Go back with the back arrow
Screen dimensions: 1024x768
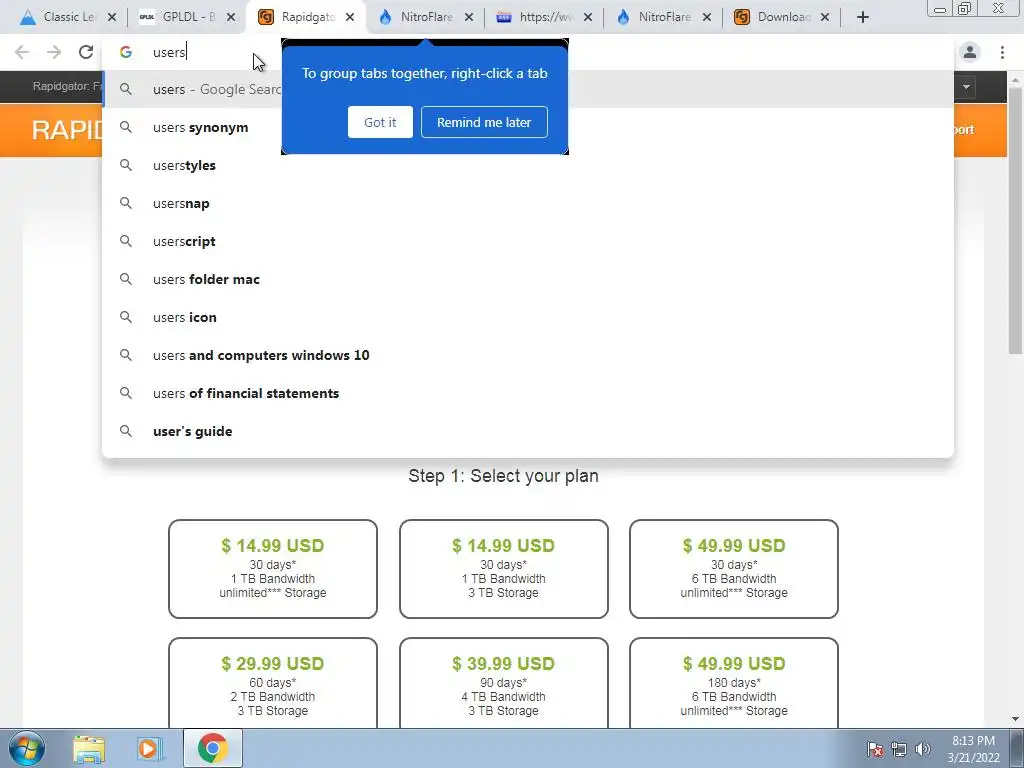tap(22, 52)
